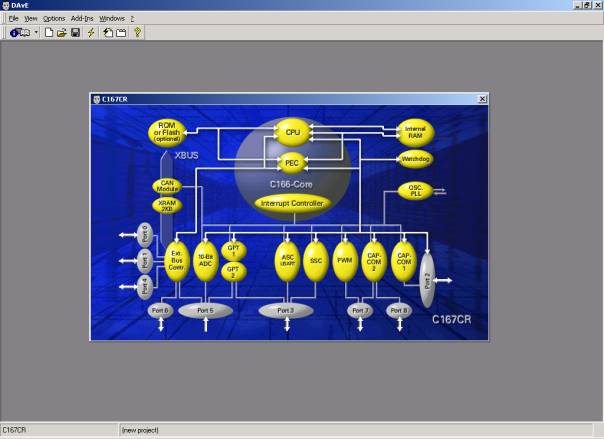Save the project with the floppy disk icon
Screen dimensions: 604x439
pos(76,33)
